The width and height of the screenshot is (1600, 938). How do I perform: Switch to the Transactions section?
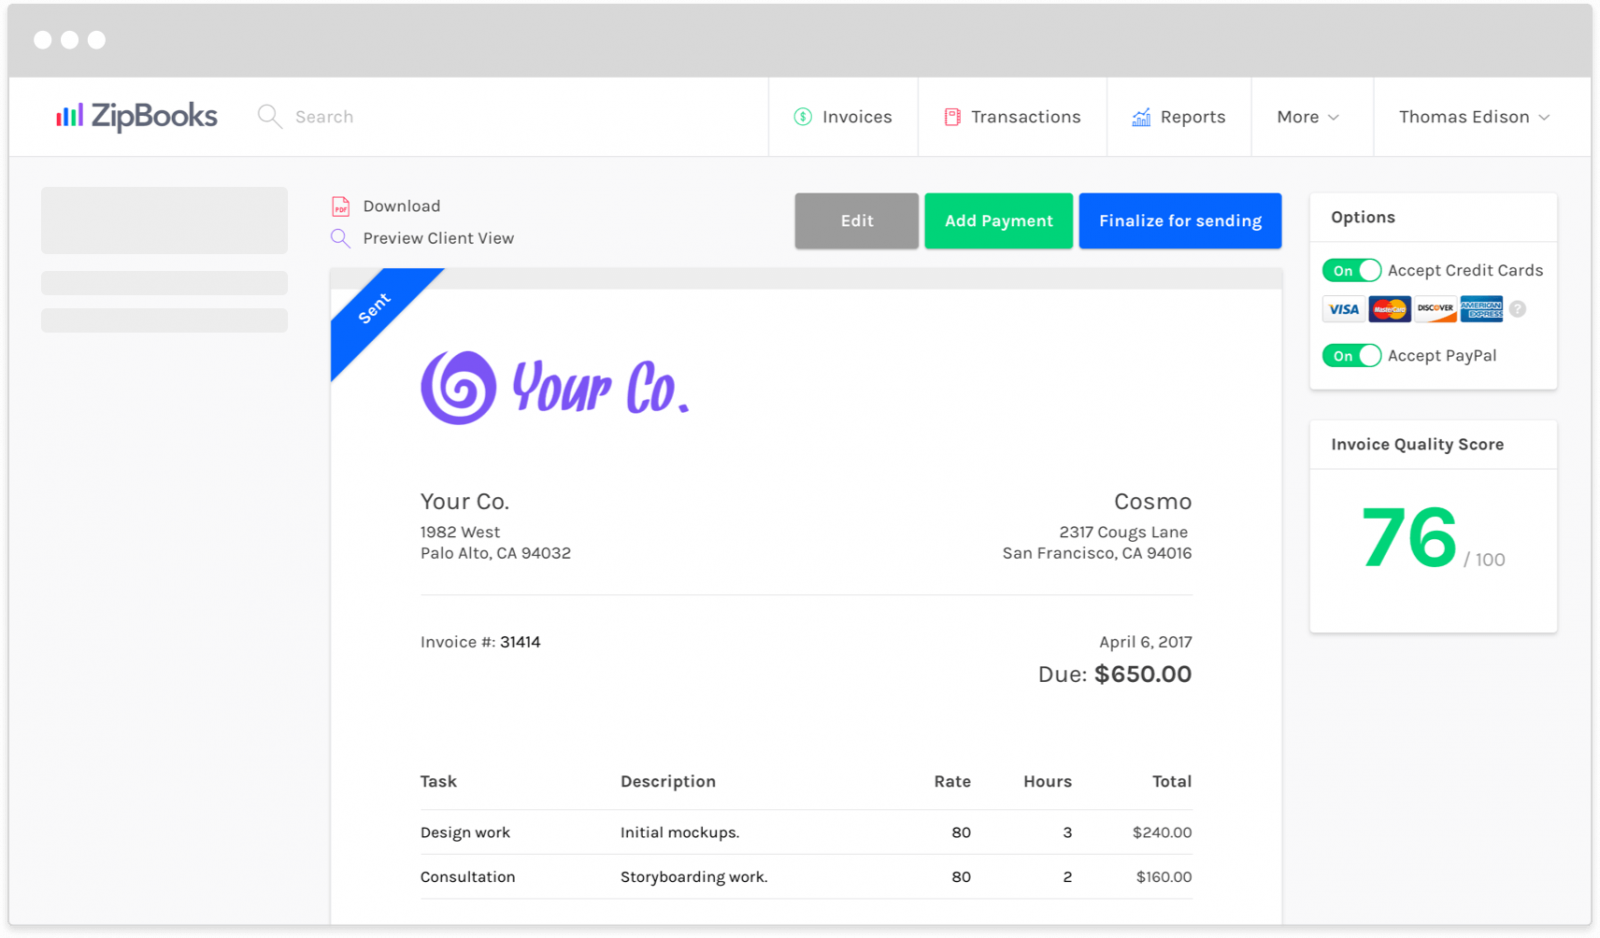pos(1026,116)
